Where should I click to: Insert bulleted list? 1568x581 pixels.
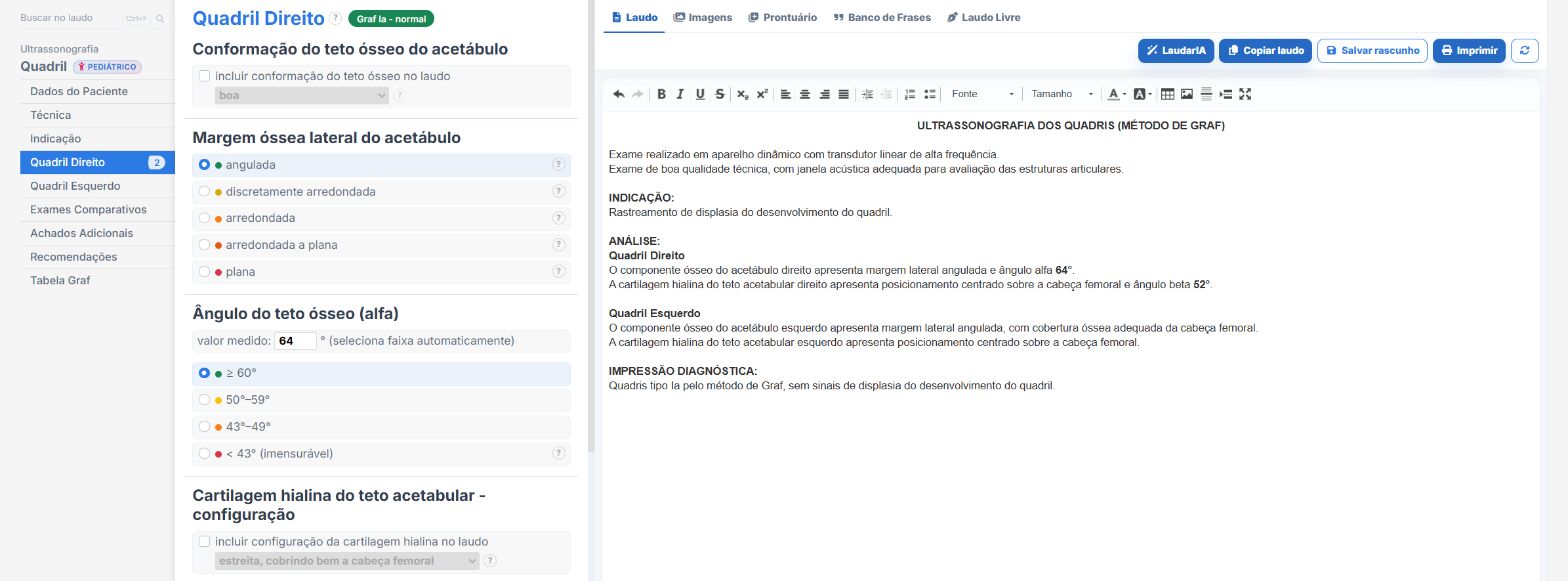pyautogui.click(x=930, y=94)
